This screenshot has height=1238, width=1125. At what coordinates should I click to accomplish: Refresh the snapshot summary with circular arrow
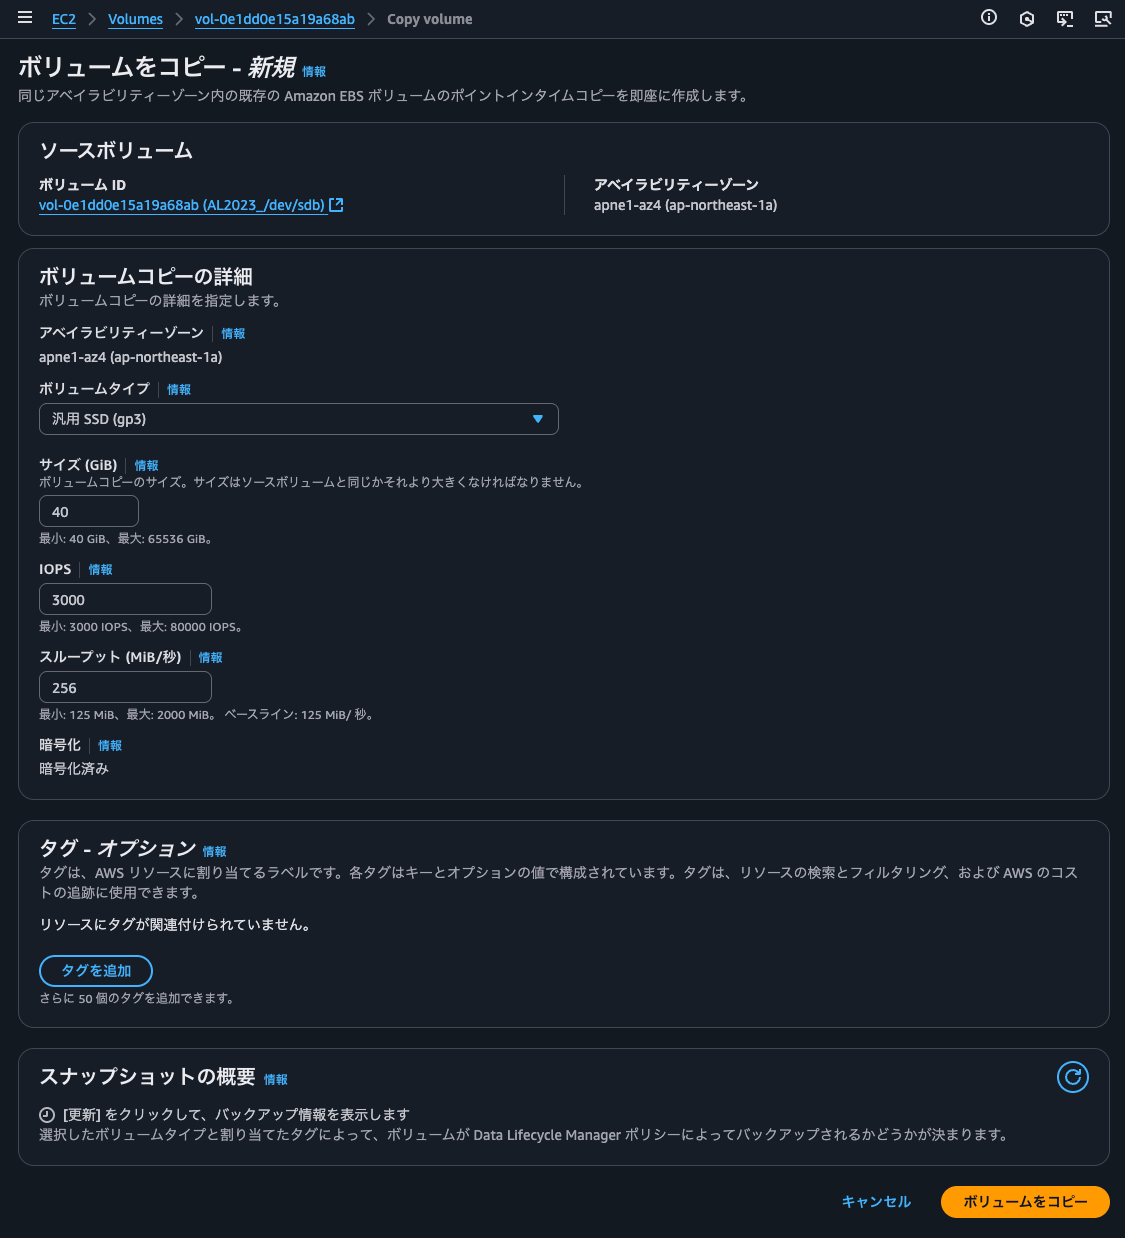pyautogui.click(x=1073, y=1077)
